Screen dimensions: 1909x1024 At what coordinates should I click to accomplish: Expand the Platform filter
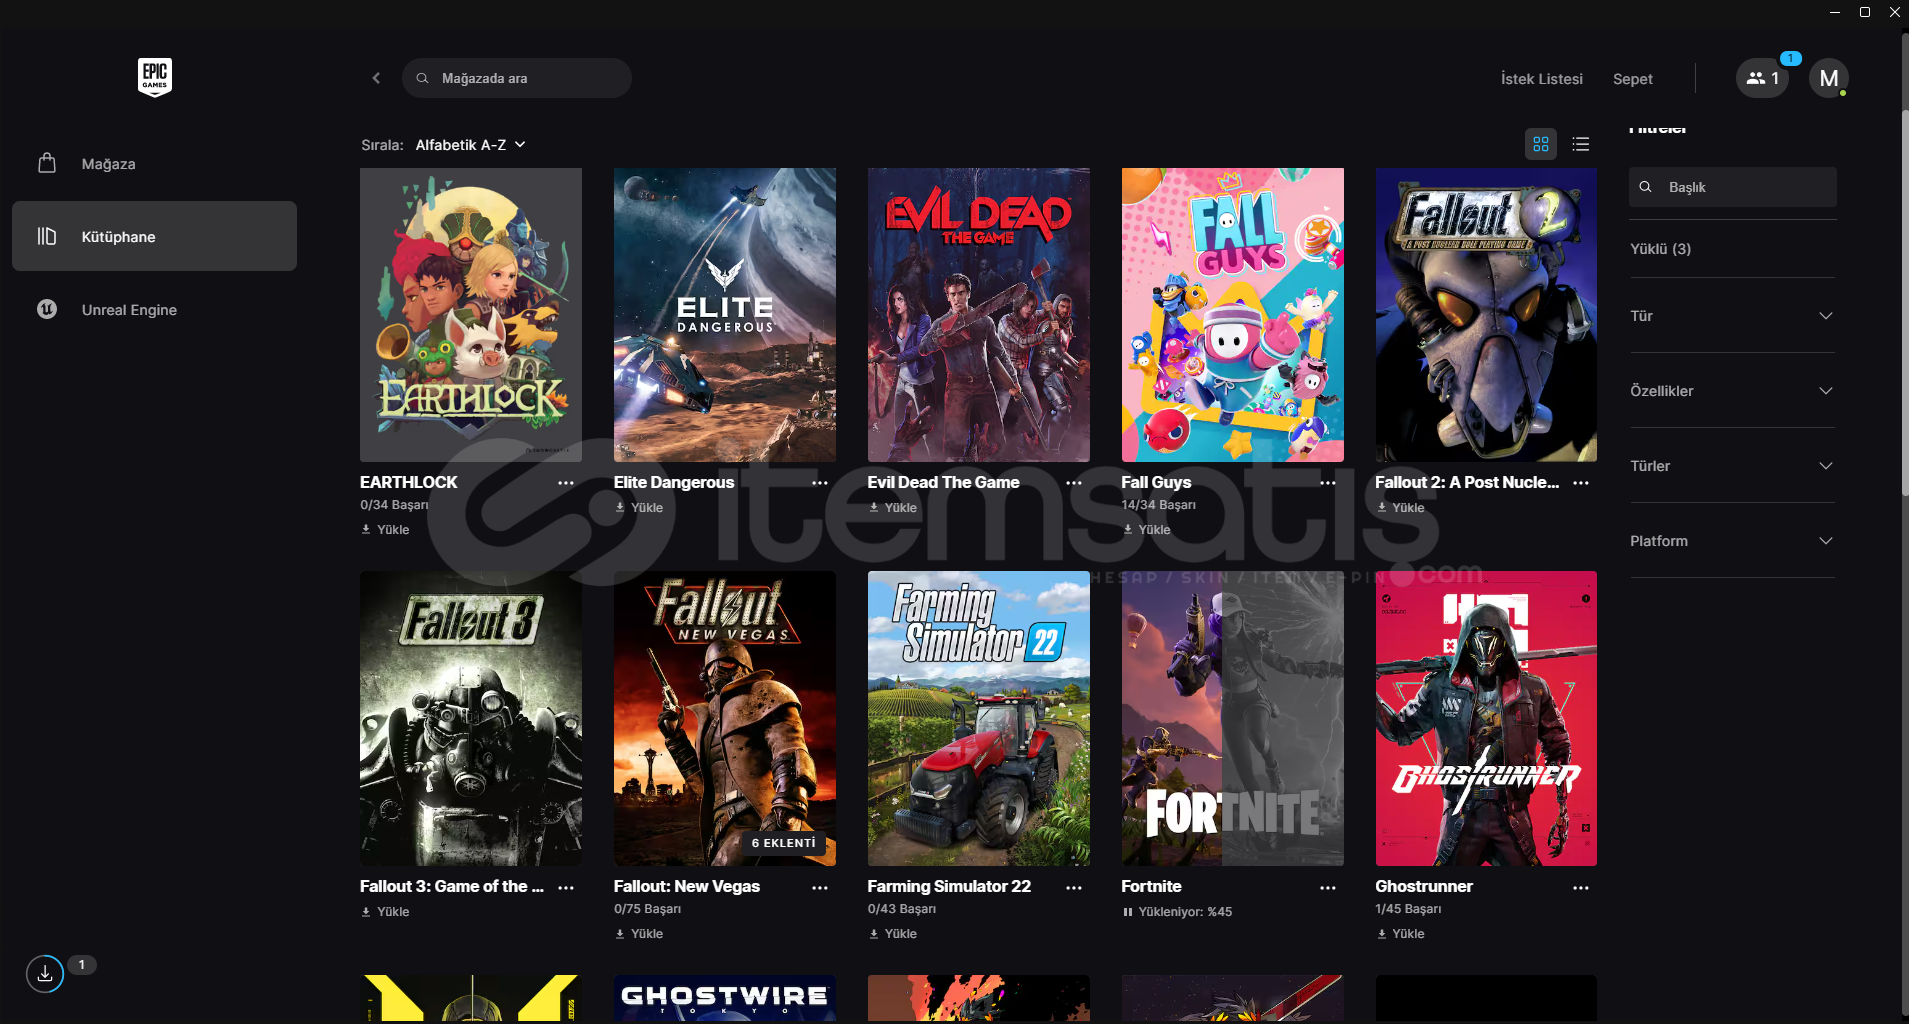[x=1732, y=541]
